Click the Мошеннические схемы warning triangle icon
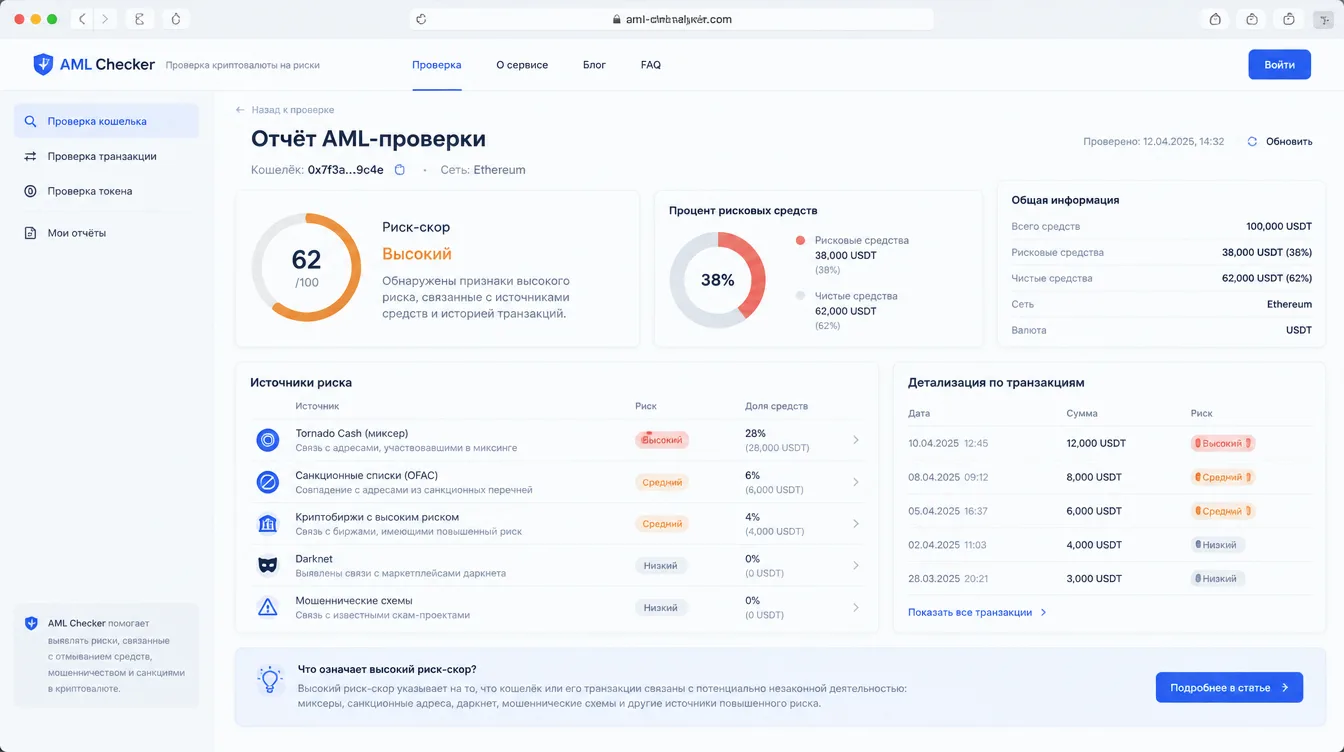1344x752 pixels. point(267,607)
